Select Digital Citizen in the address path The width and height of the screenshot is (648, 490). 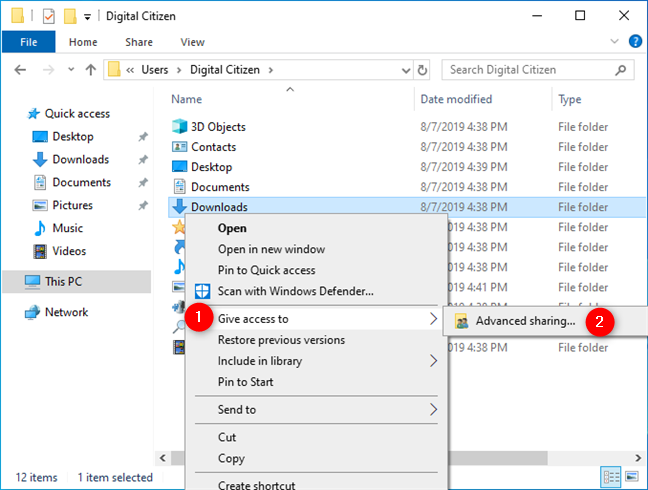click(225, 70)
